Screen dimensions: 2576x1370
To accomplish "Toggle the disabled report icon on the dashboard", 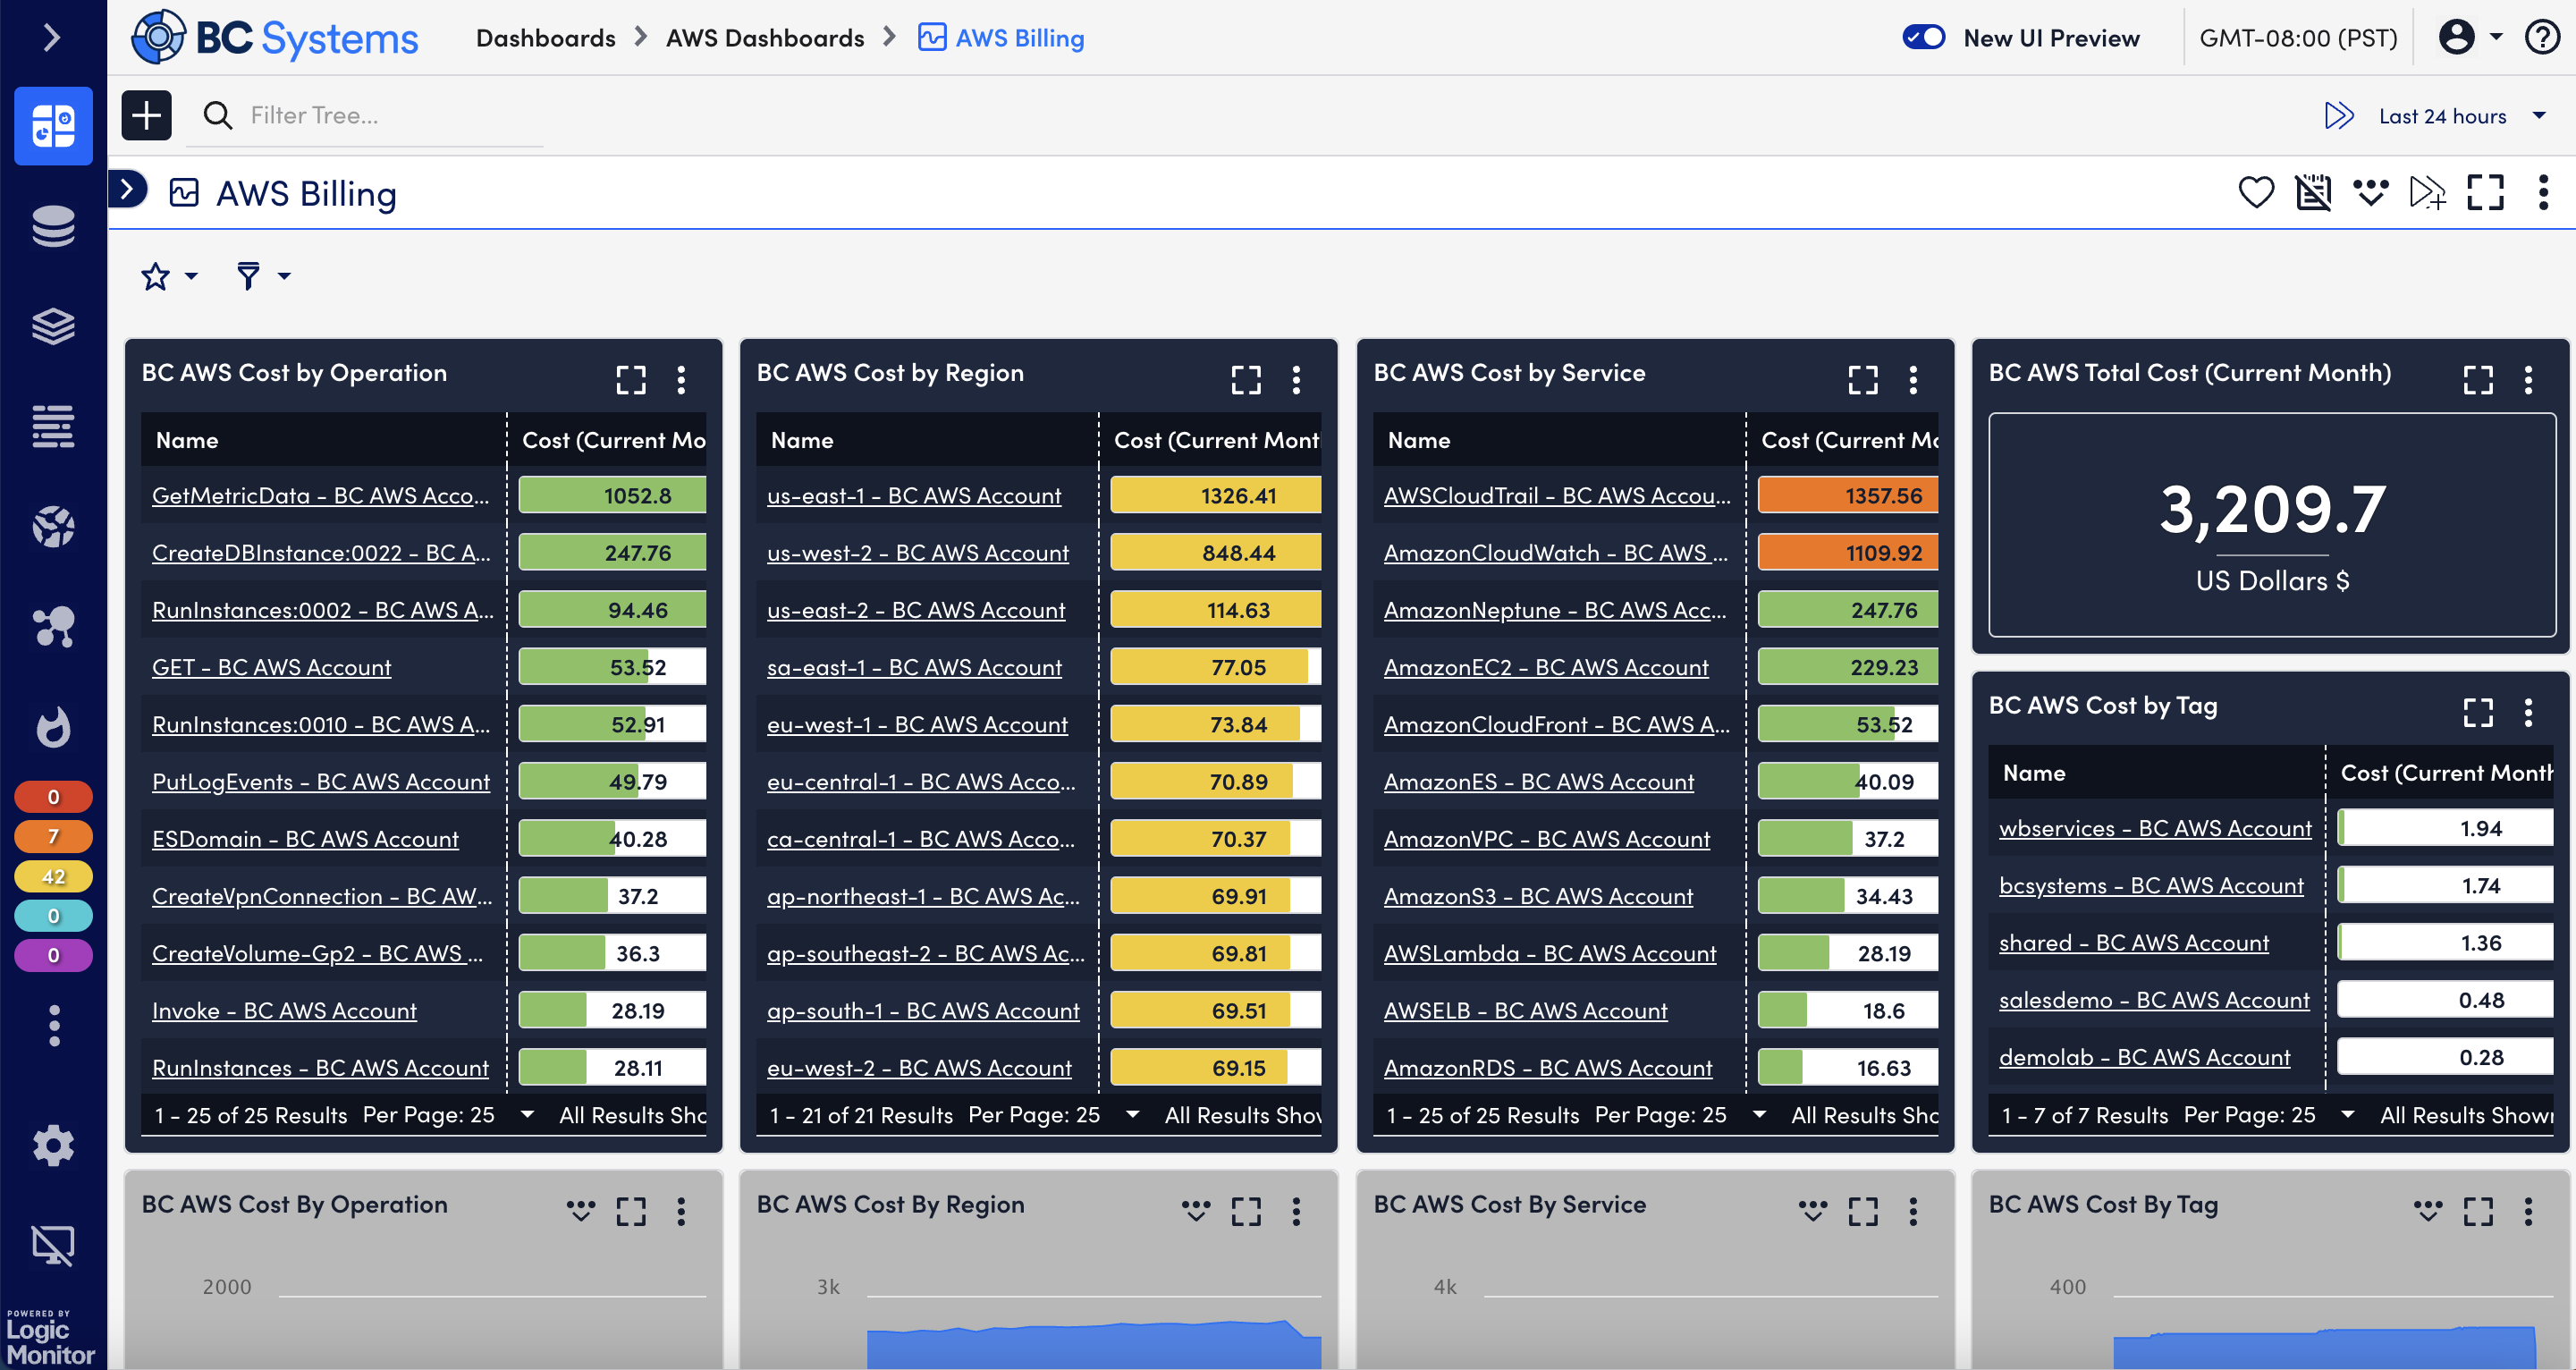I will pyautogui.click(x=2314, y=192).
